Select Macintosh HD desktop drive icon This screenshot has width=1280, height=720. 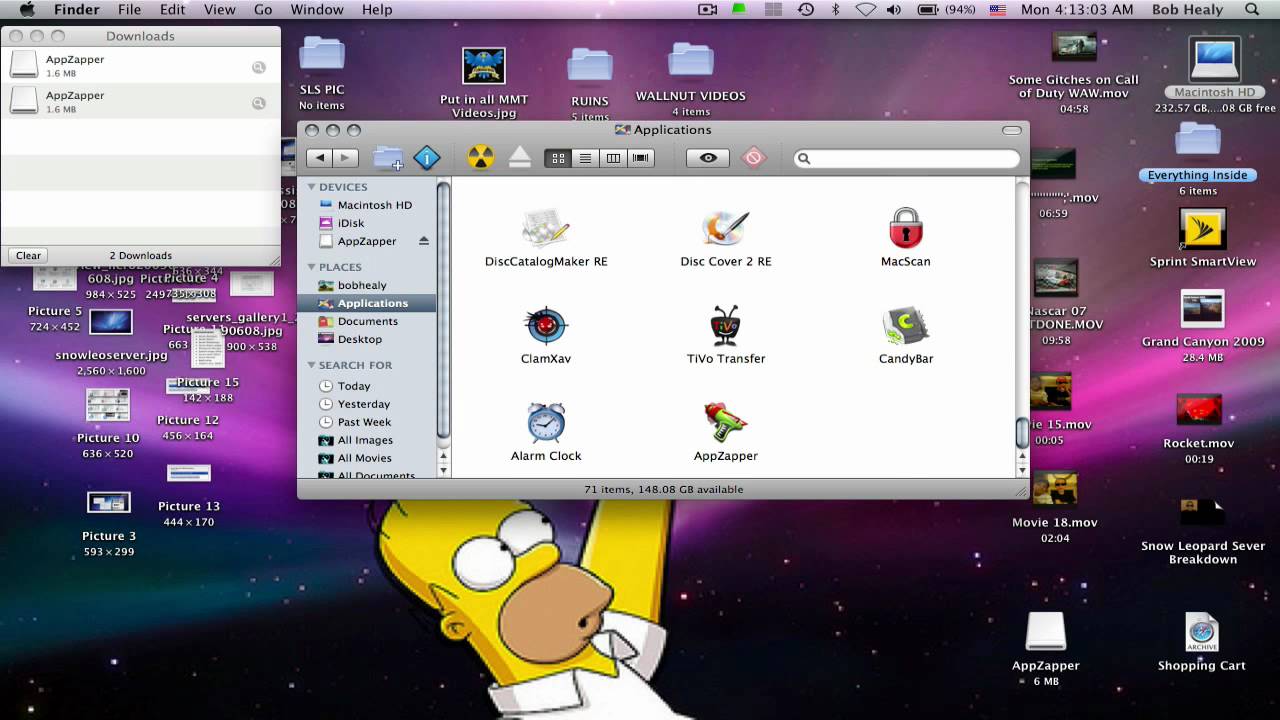(x=1215, y=60)
